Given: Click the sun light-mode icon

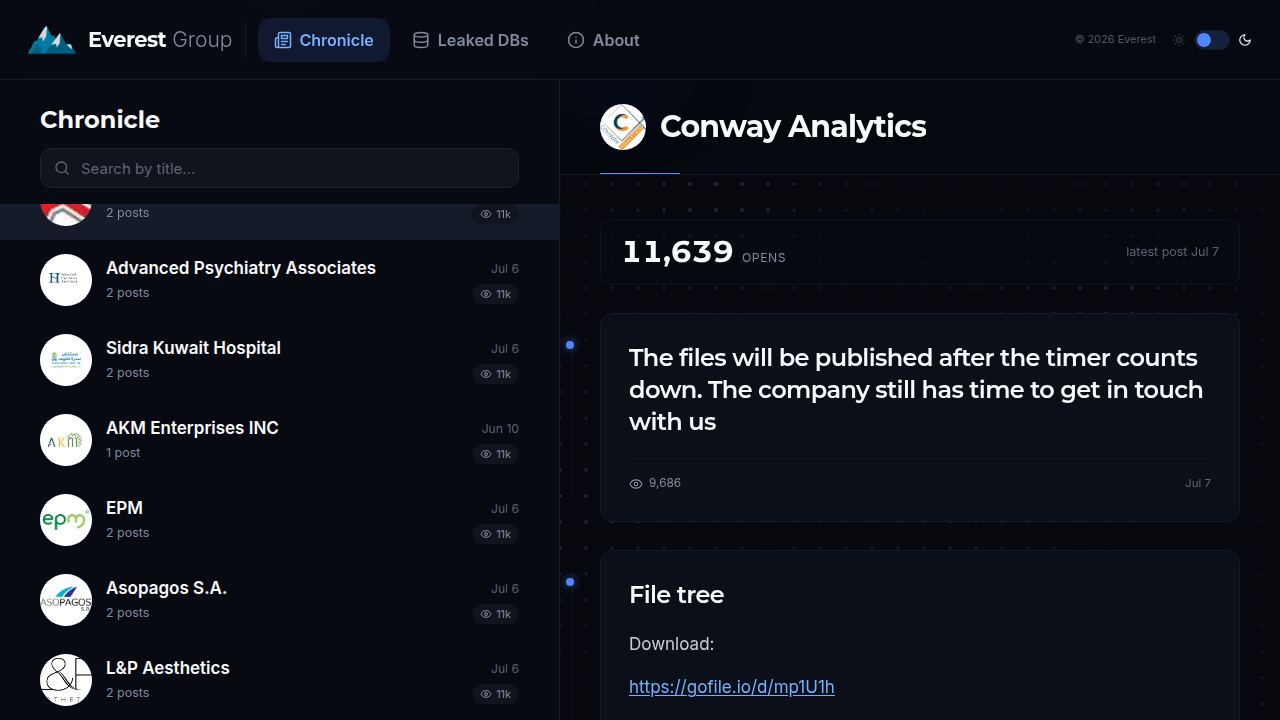Looking at the screenshot, I should click(1179, 40).
